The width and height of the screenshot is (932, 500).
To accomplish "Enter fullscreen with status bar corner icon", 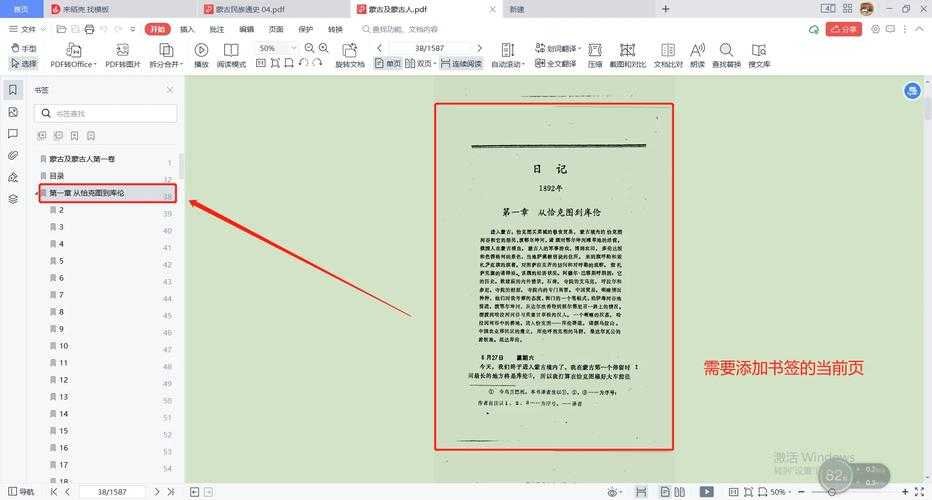I will [920, 492].
